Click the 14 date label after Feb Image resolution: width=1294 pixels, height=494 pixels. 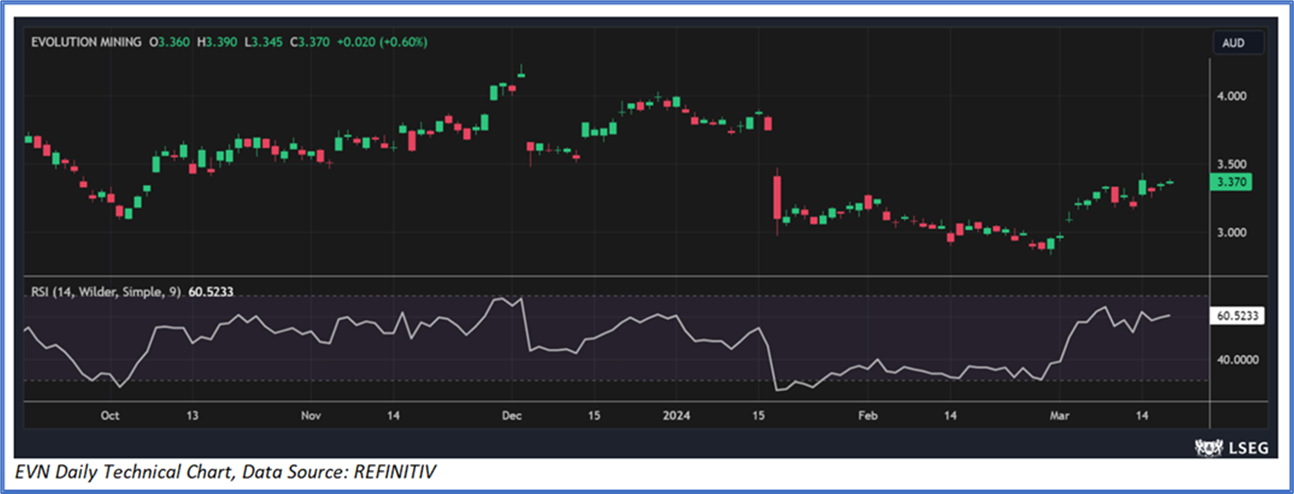click(951, 415)
